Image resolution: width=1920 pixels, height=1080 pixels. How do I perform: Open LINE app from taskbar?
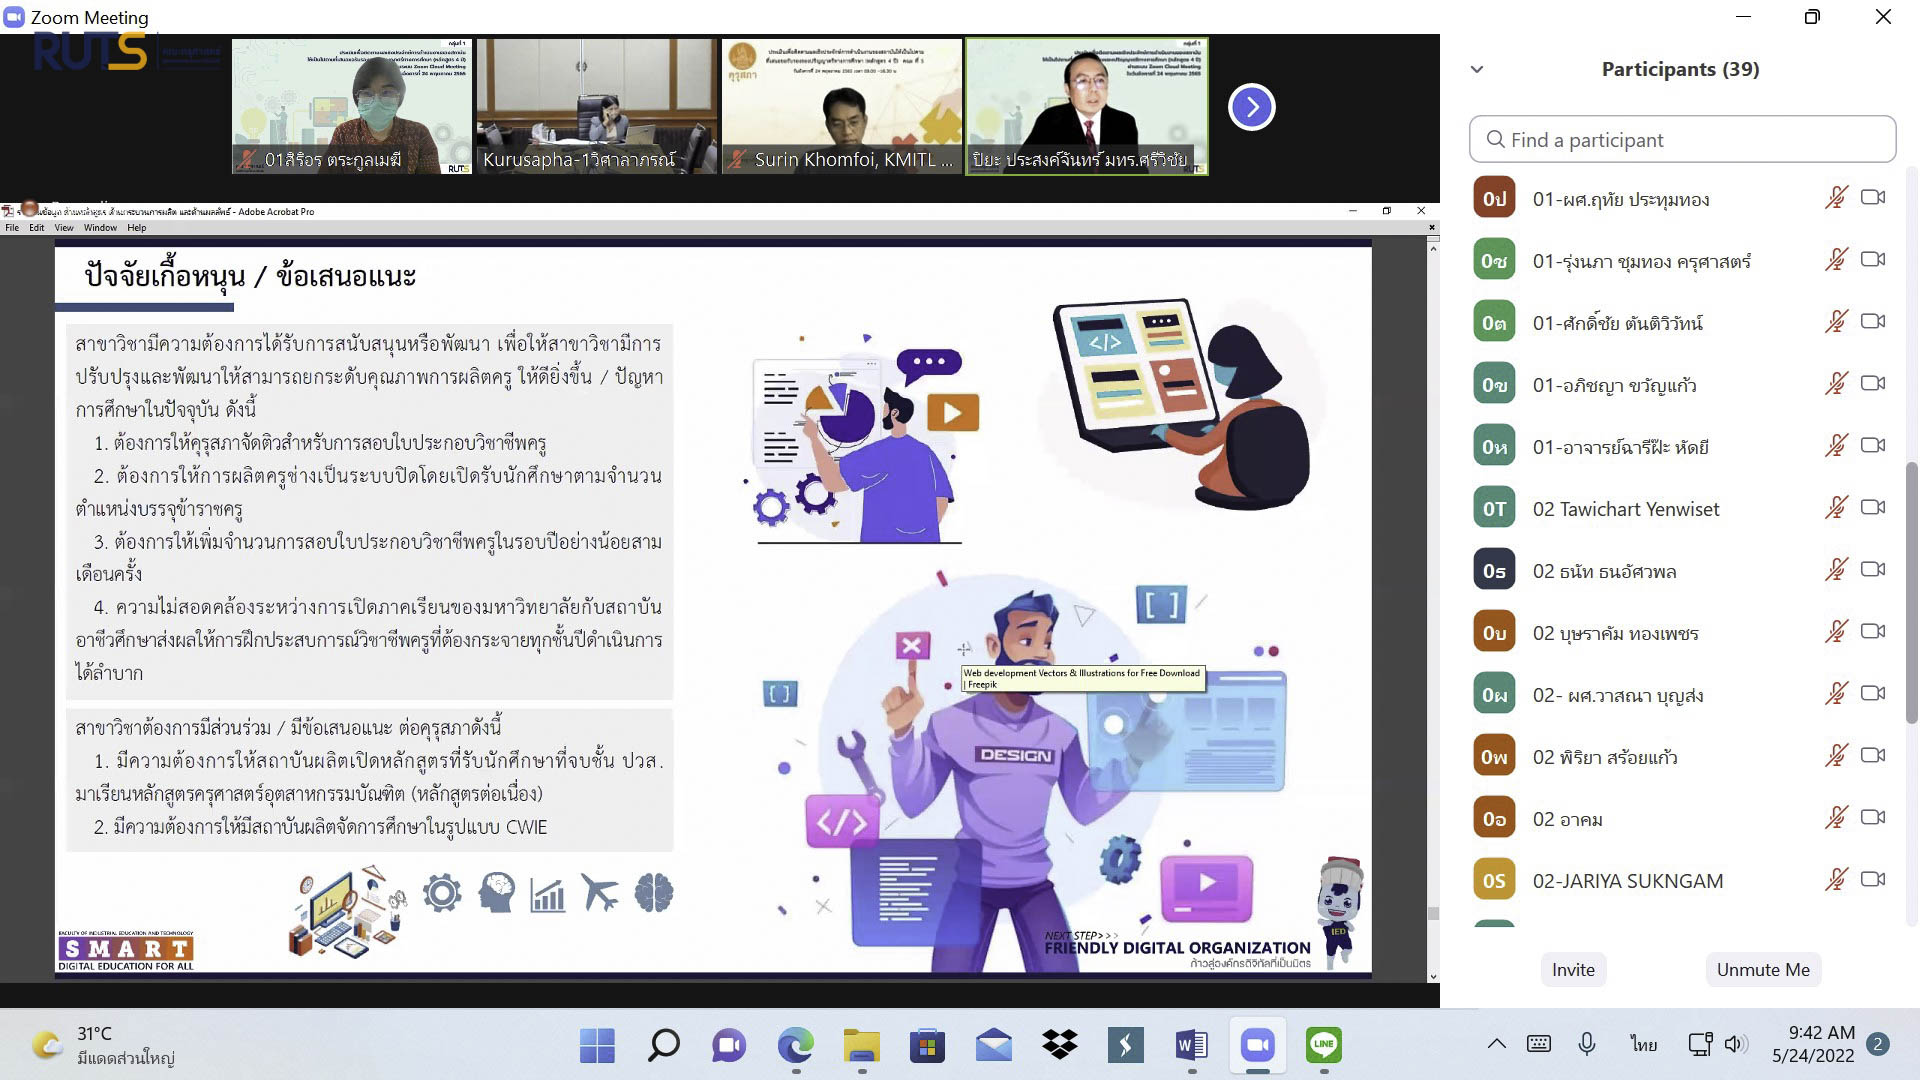[x=1323, y=1046]
